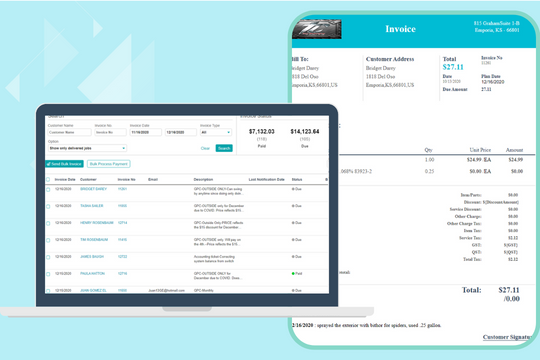Open customer link TASHA SAILER
Viewport: 540px width, 360px height.
92,206
